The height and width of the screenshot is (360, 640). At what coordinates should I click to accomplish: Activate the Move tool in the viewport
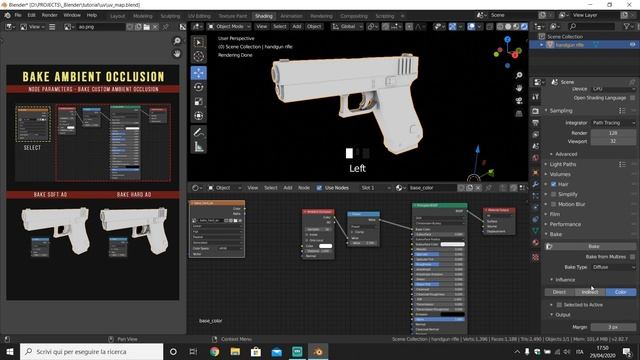click(x=199, y=73)
